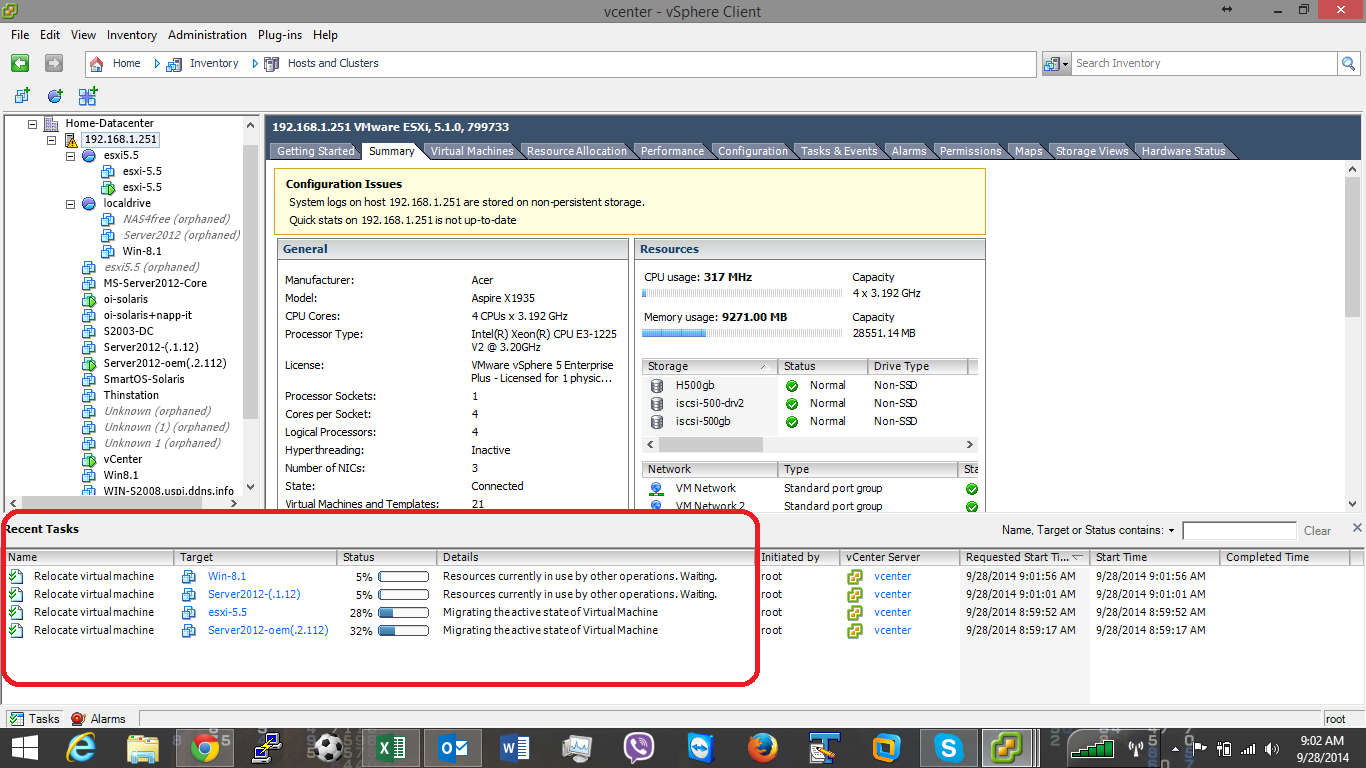
Task: Open Google Chrome from the taskbar
Action: 205,747
